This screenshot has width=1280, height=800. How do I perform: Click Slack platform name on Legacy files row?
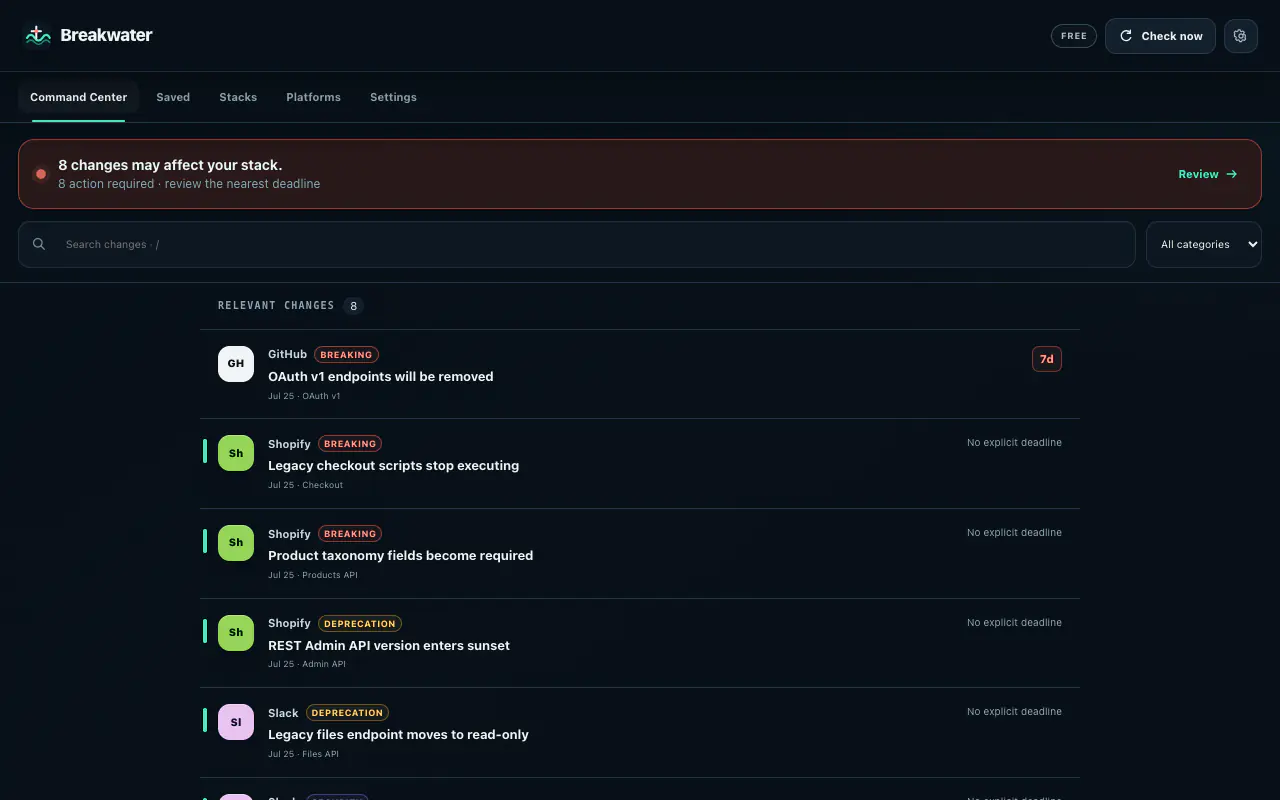[x=283, y=713]
